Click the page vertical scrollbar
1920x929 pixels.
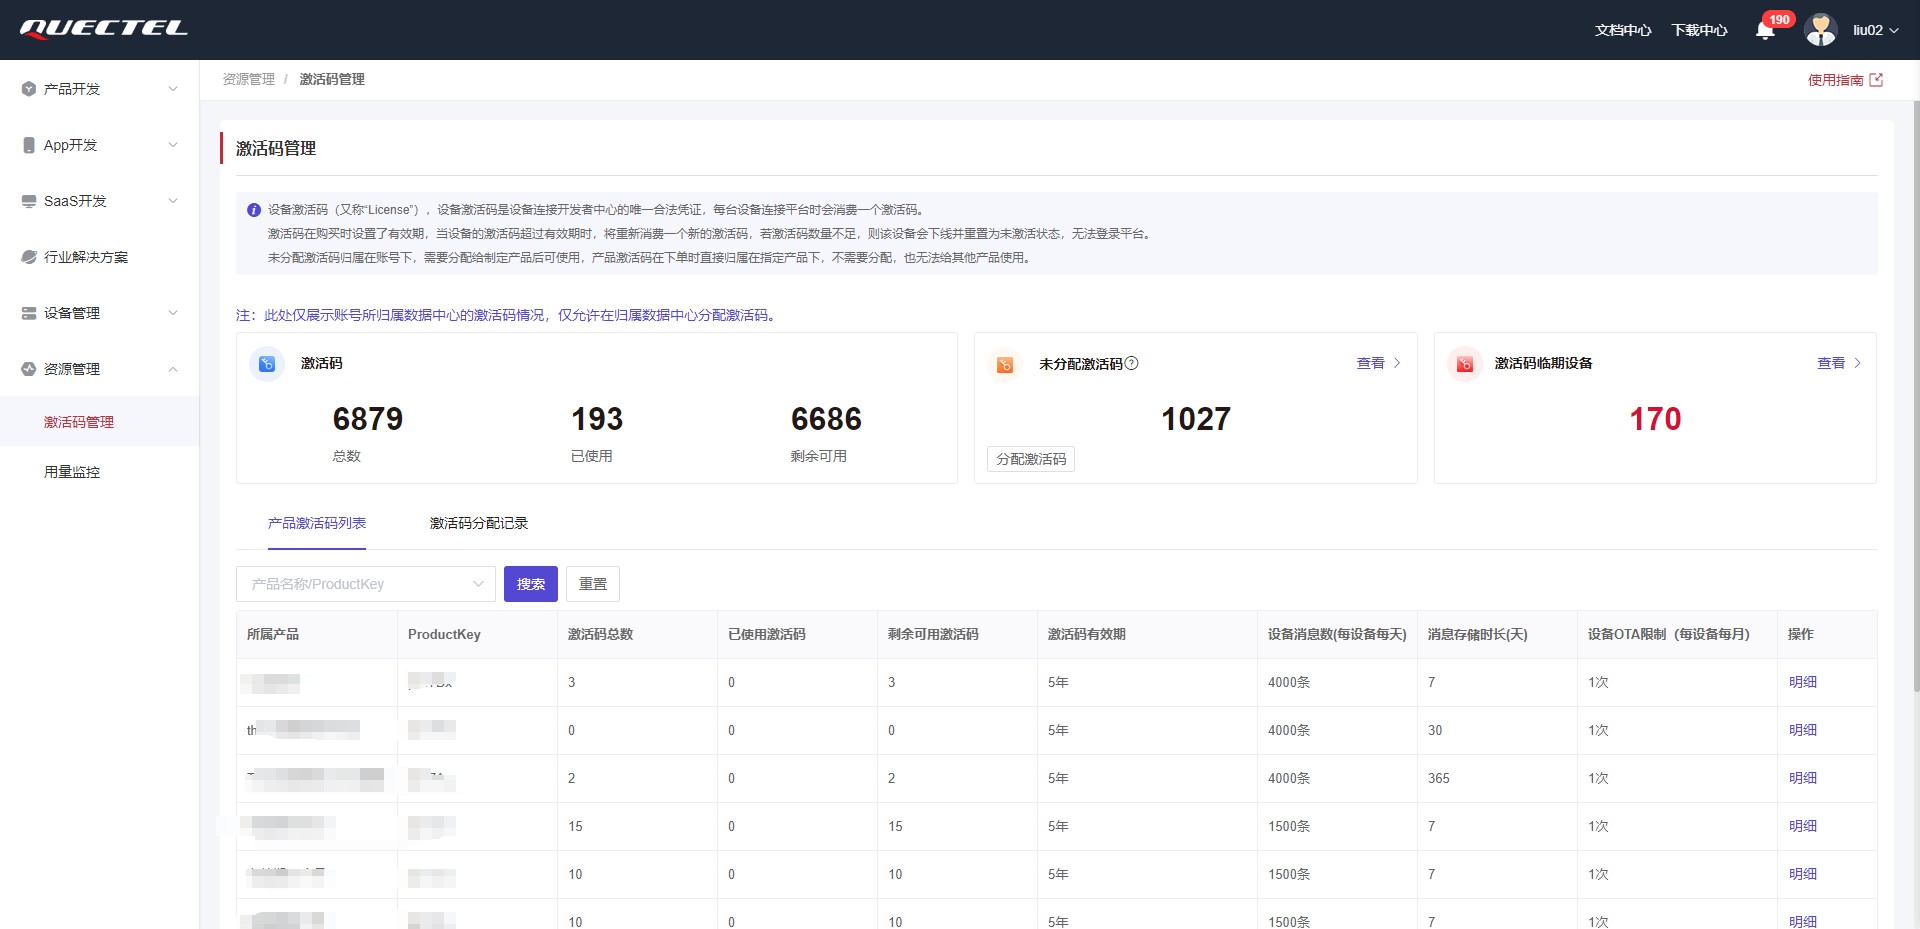pos(1916,395)
